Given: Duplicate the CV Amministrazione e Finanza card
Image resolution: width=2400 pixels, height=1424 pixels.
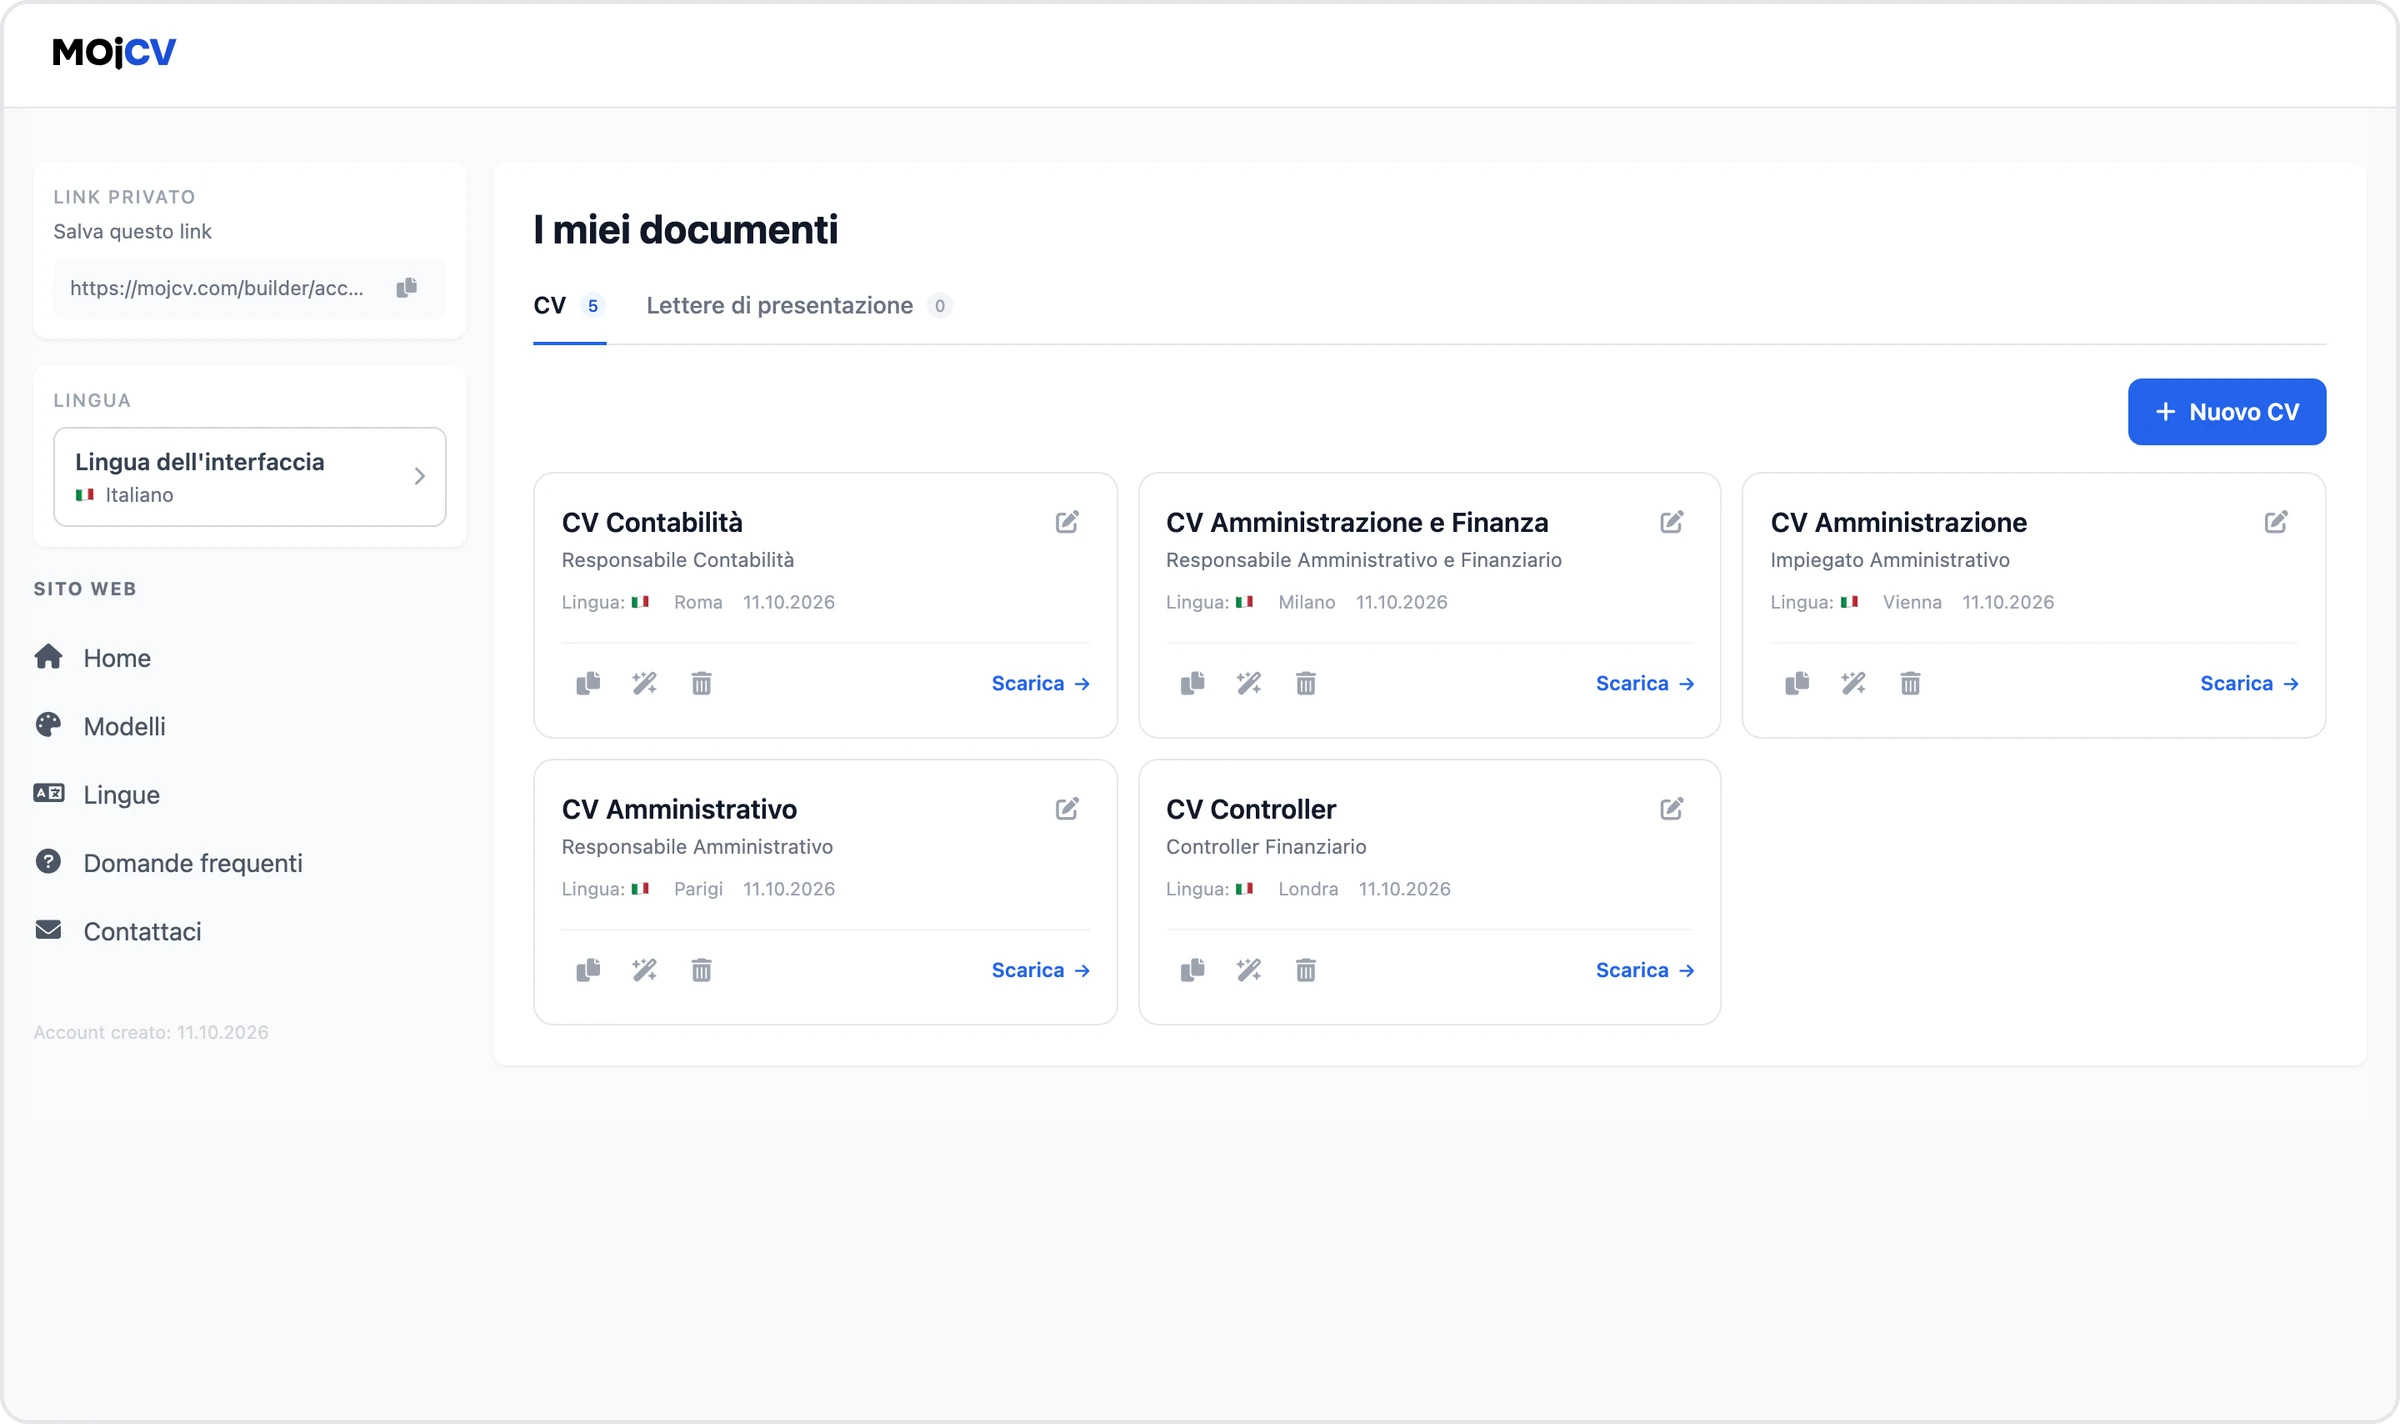Looking at the screenshot, I should click(x=1193, y=683).
